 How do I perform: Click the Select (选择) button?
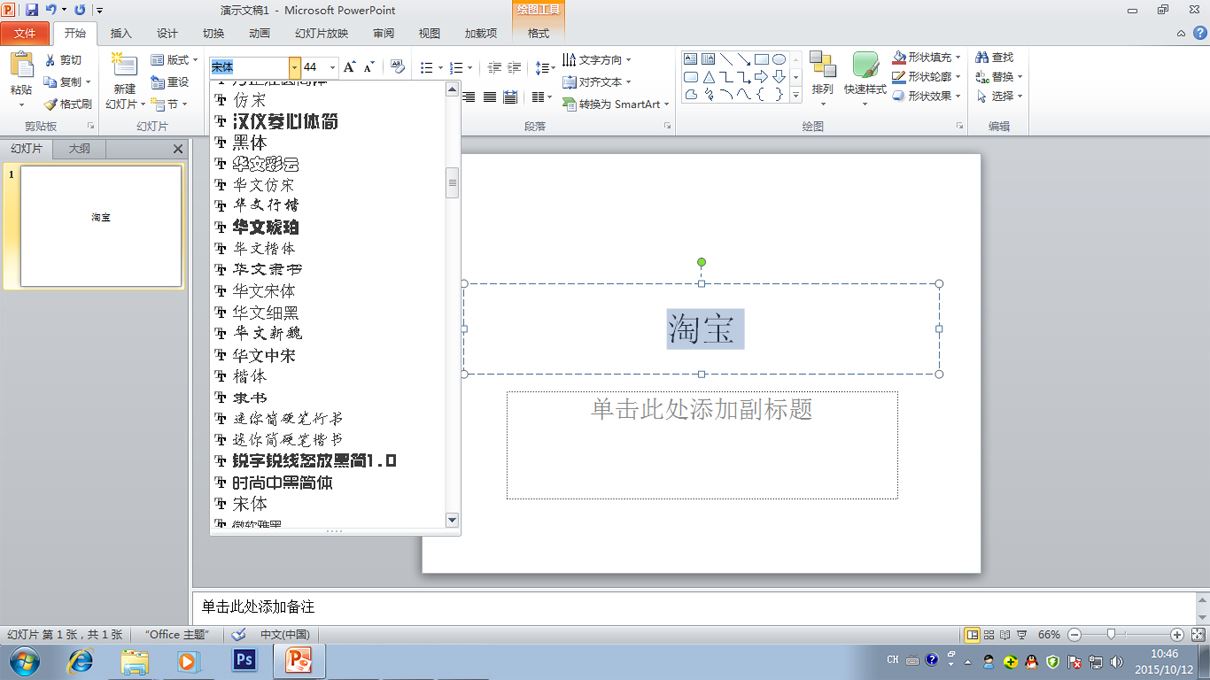click(x=997, y=96)
